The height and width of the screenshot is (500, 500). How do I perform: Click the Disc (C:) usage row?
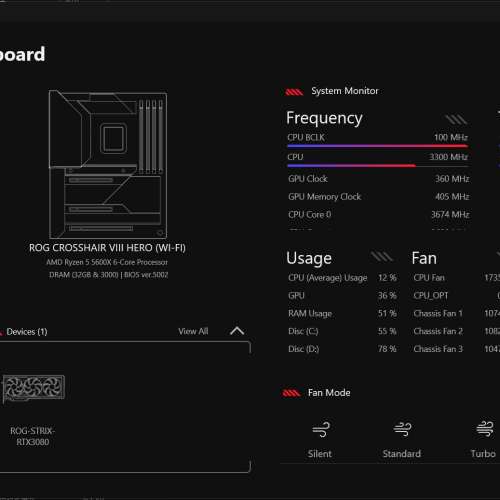click(342, 331)
